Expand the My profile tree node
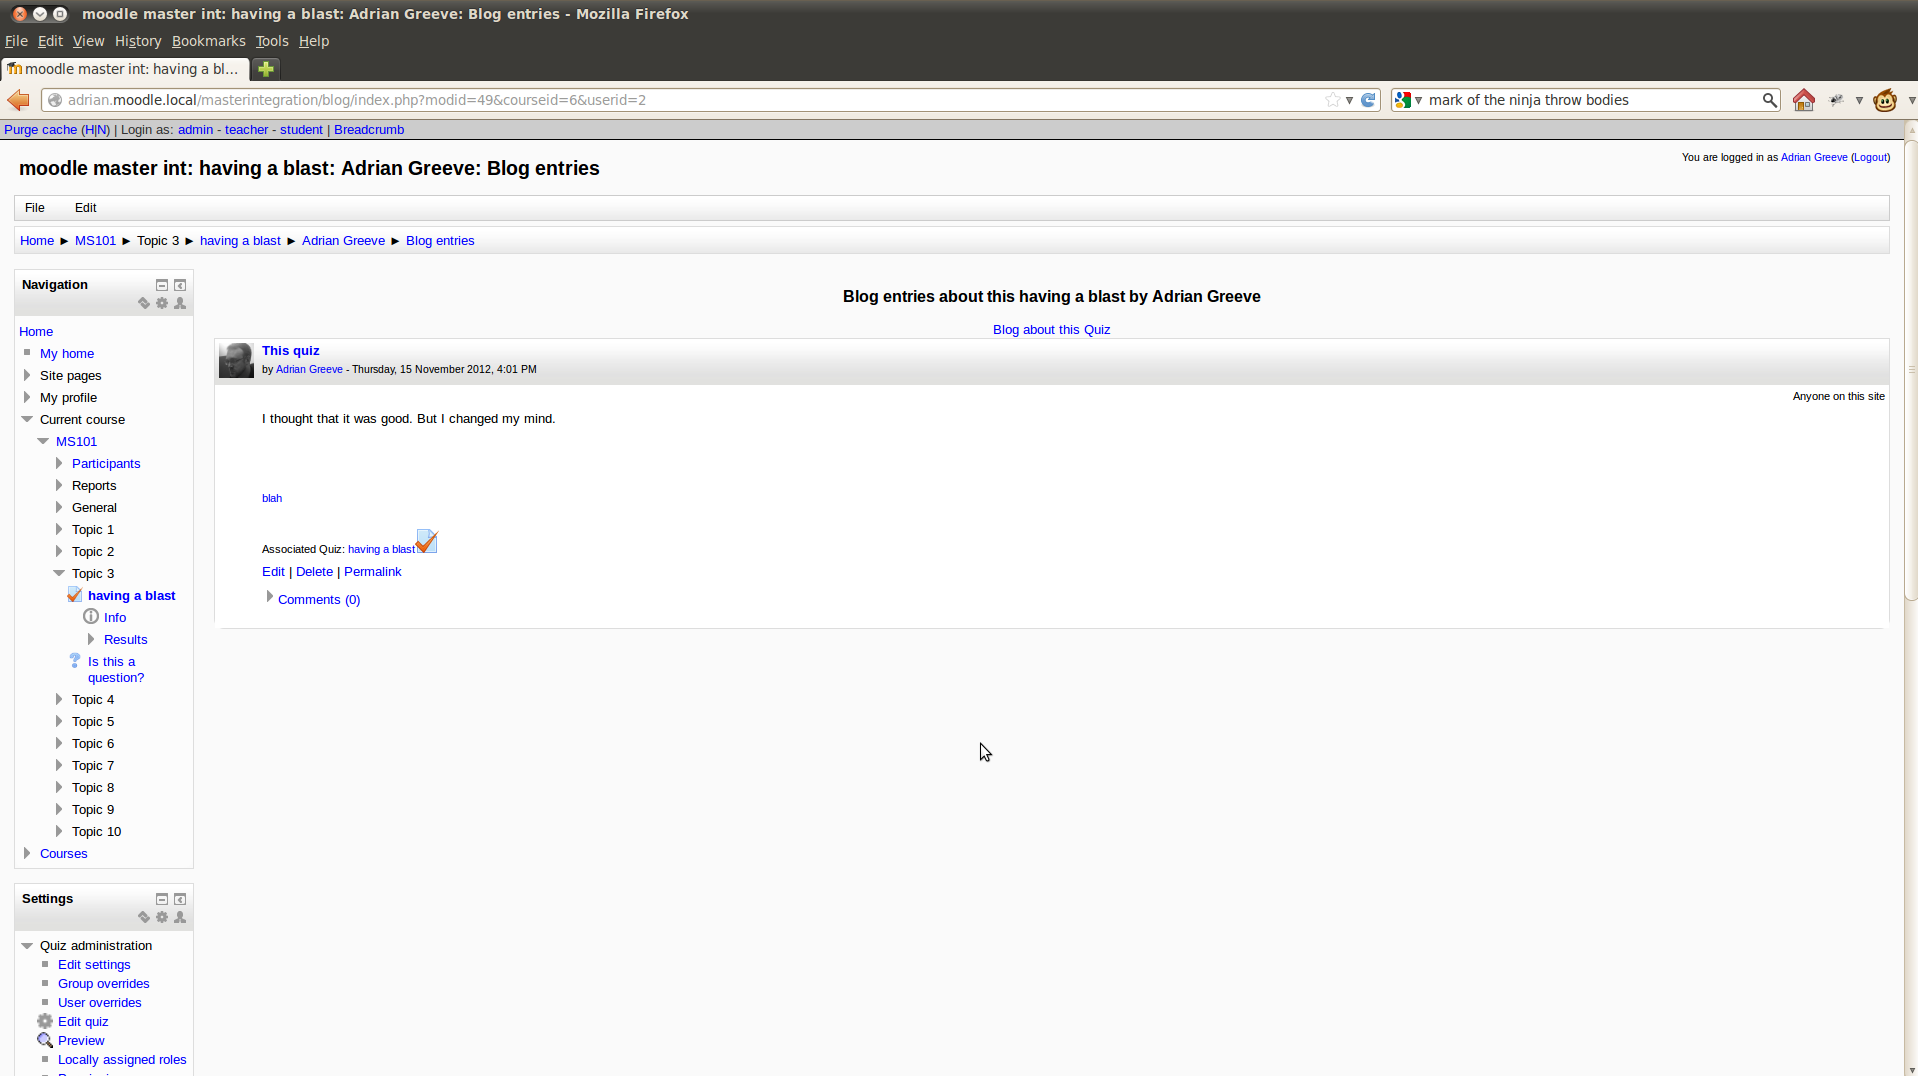This screenshot has height=1076, width=1918. click(27, 398)
